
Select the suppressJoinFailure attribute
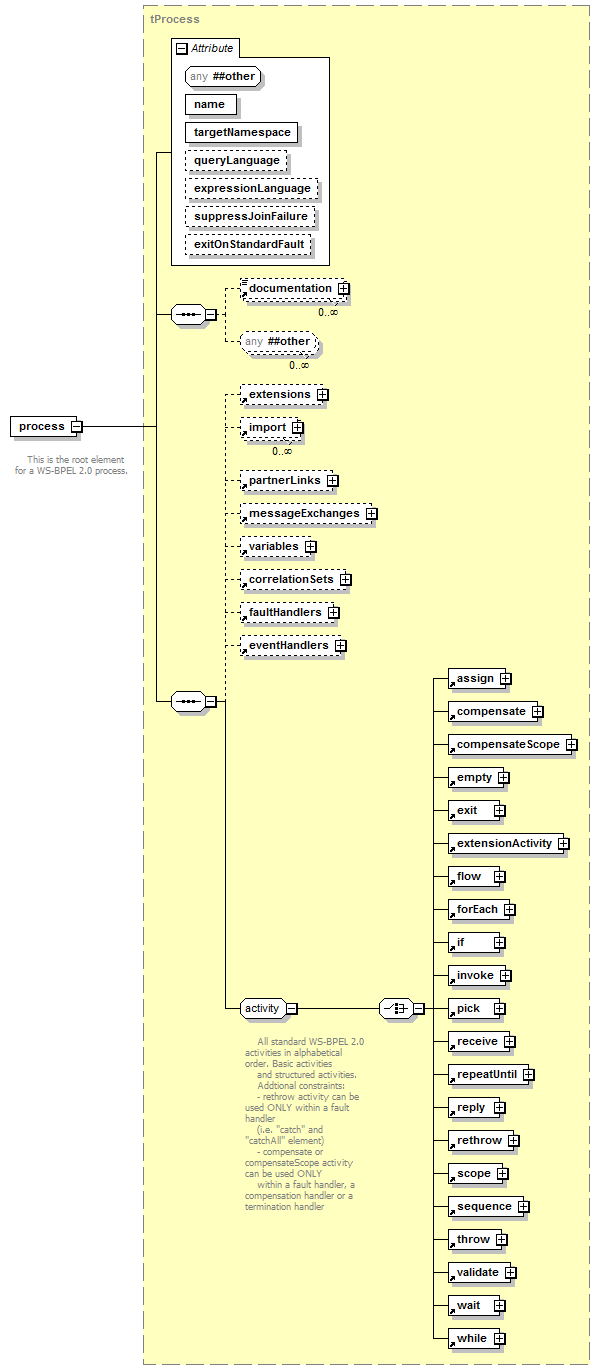[x=251, y=216]
